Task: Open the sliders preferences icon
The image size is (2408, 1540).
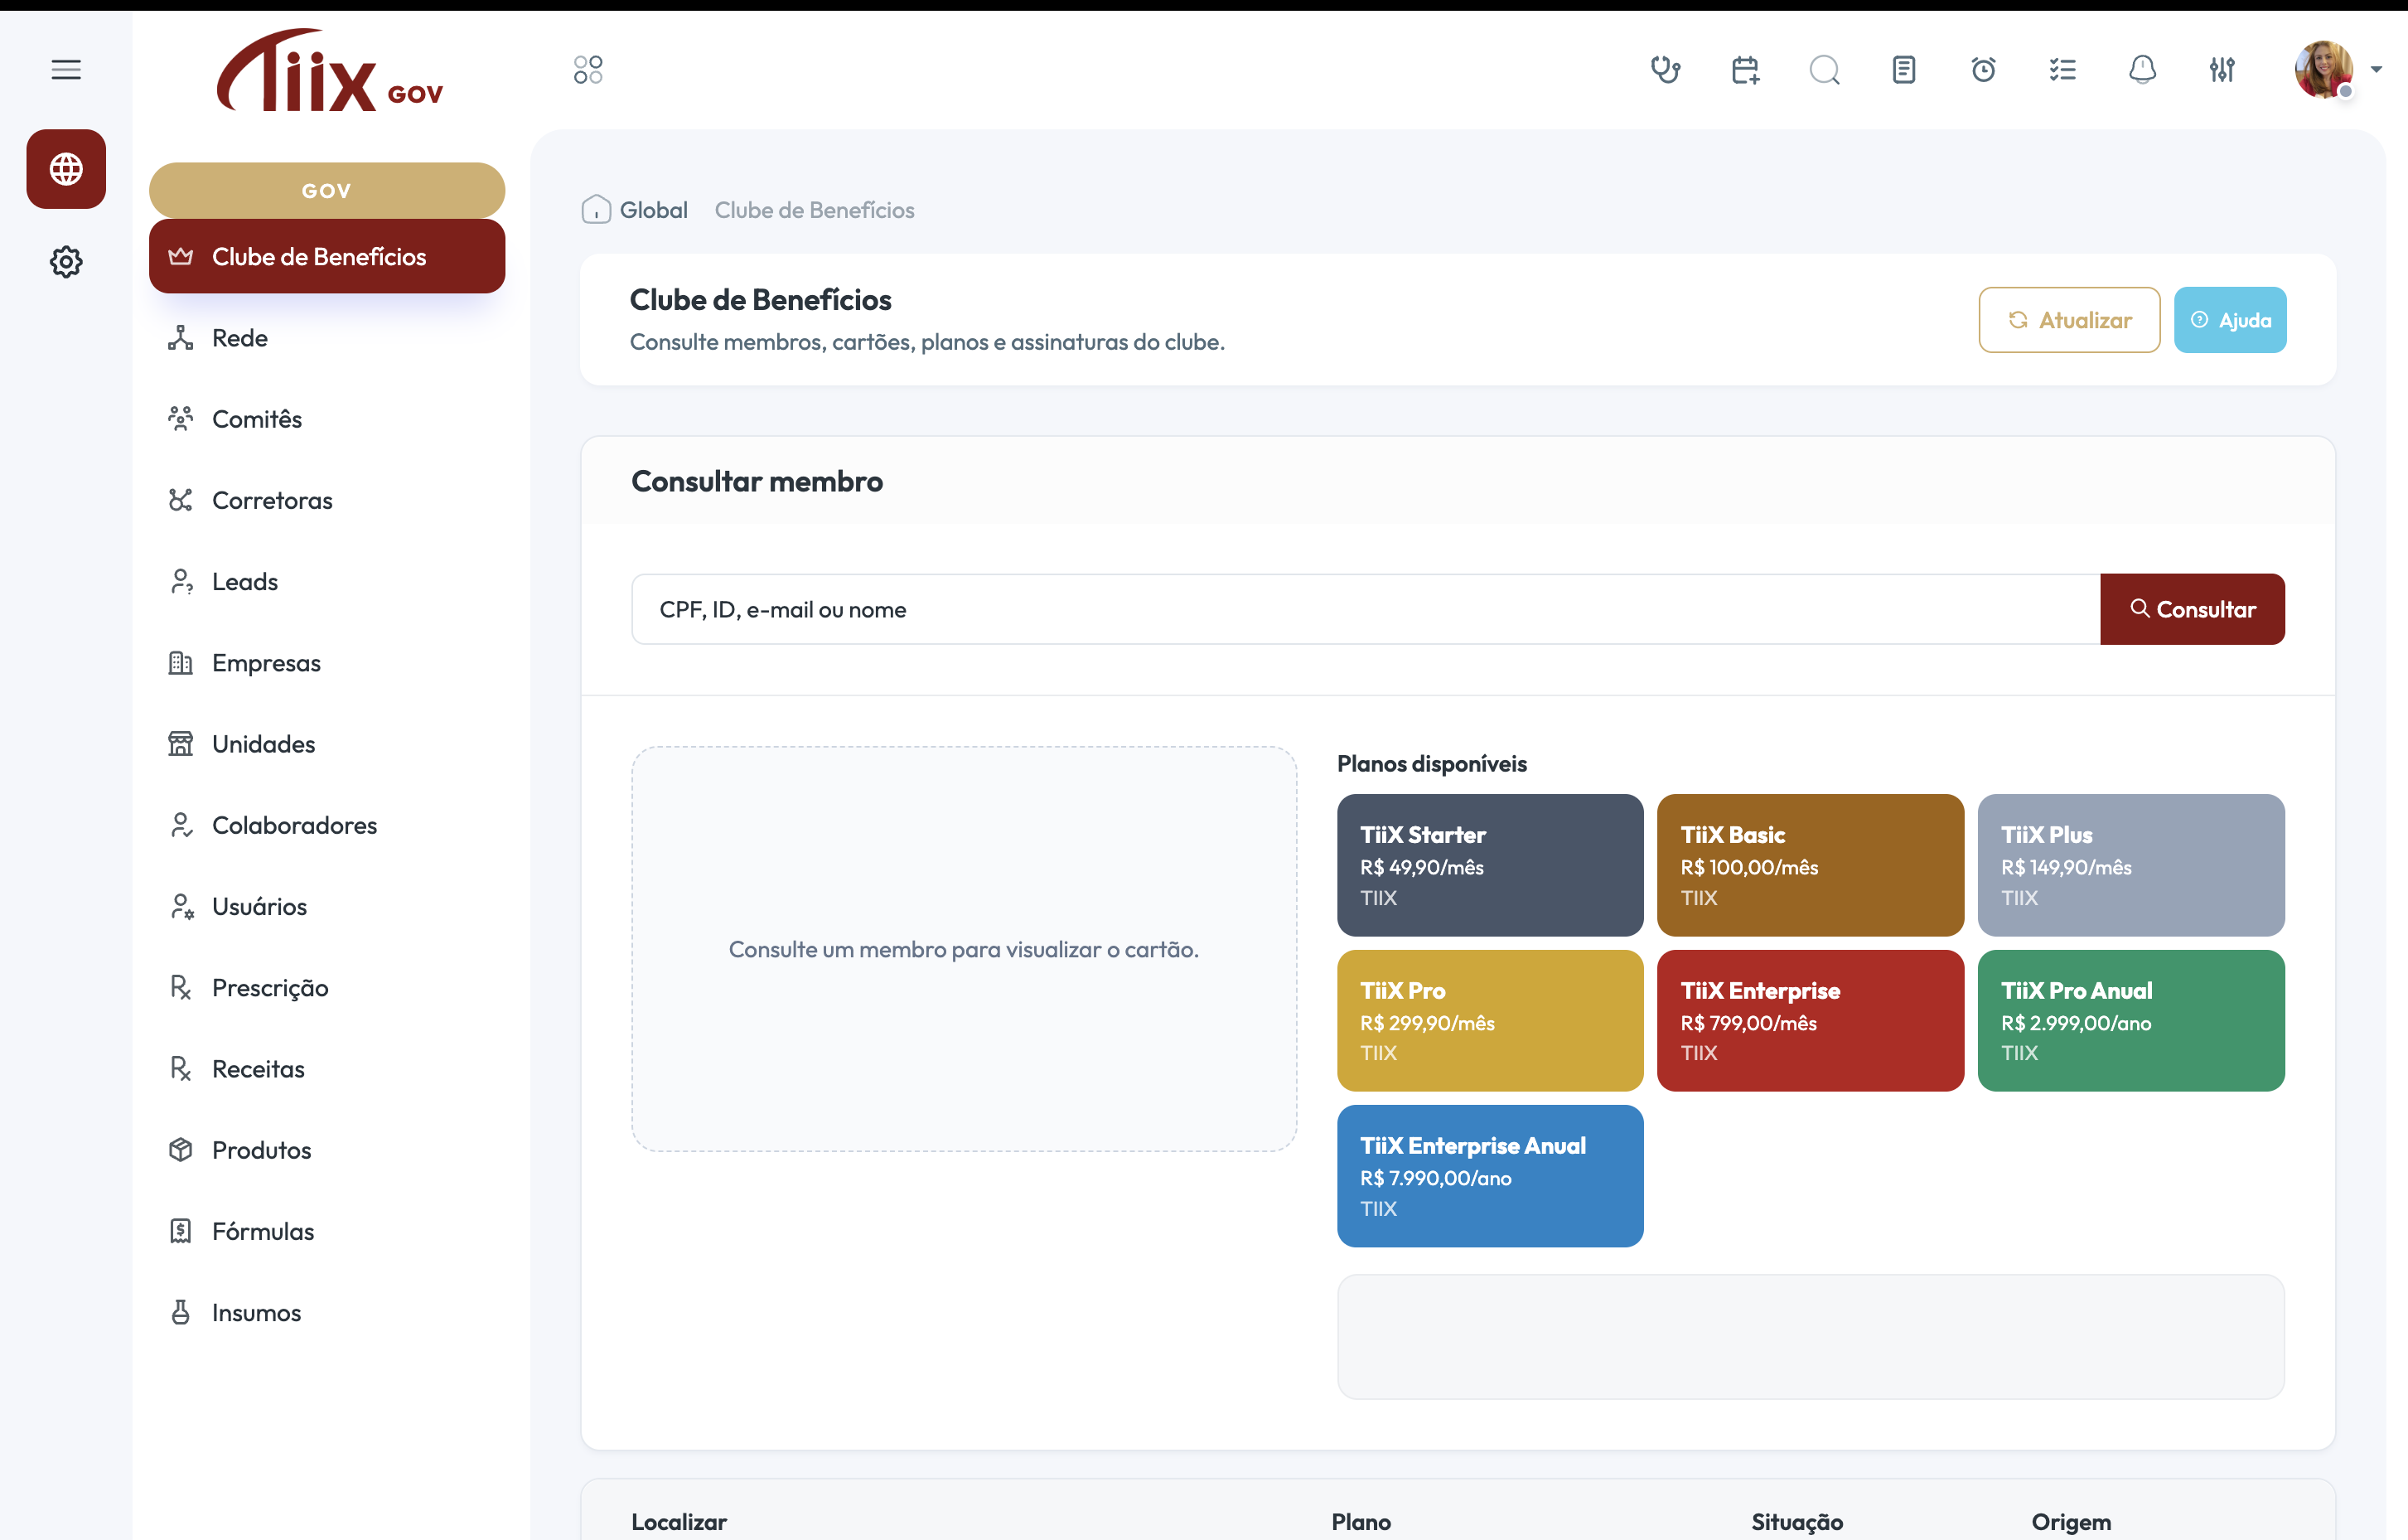Action: (2222, 69)
